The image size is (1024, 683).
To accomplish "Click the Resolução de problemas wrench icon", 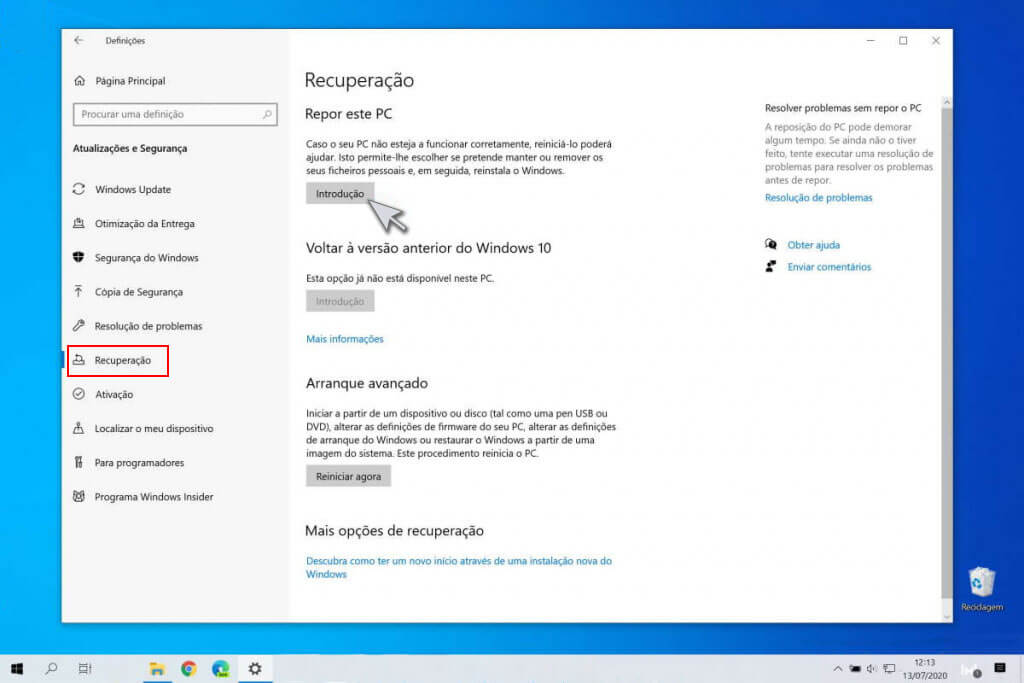I will [79, 325].
